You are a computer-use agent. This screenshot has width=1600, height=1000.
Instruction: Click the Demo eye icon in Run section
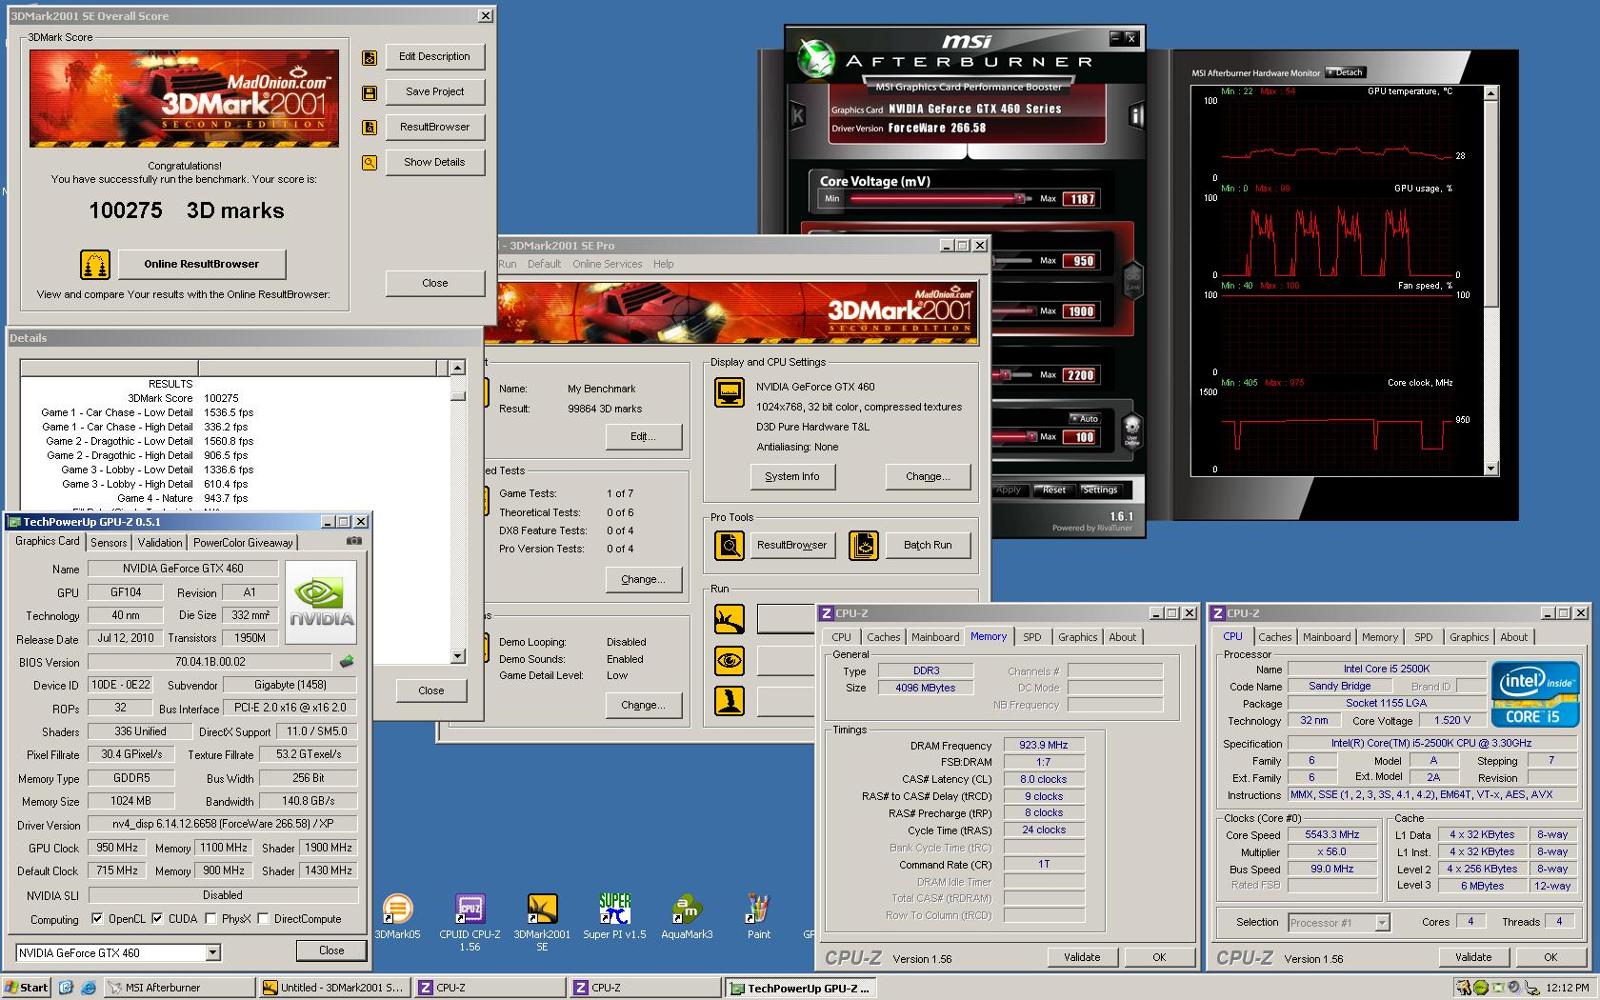729,660
